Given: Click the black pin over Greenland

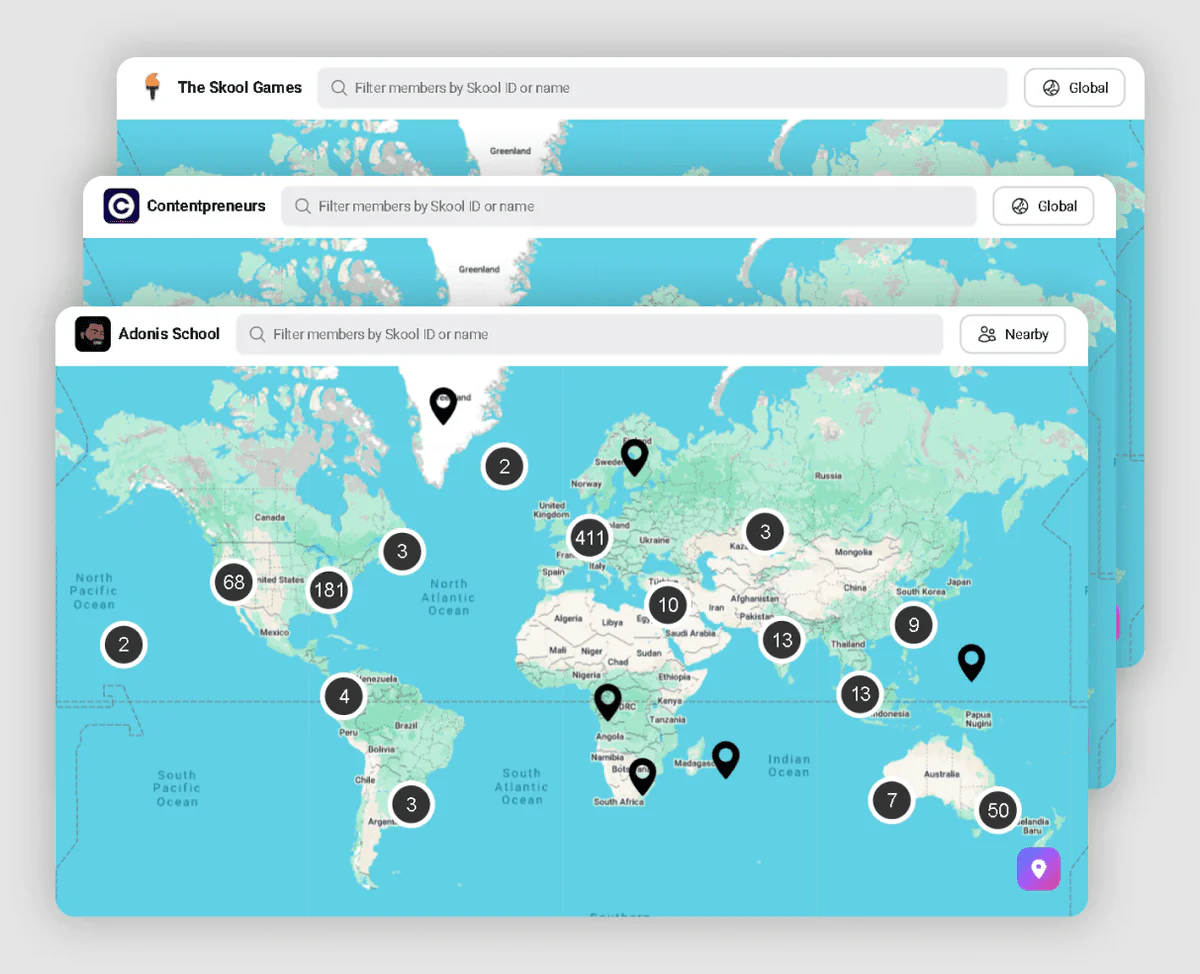Looking at the screenshot, I should click(x=443, y=404).
